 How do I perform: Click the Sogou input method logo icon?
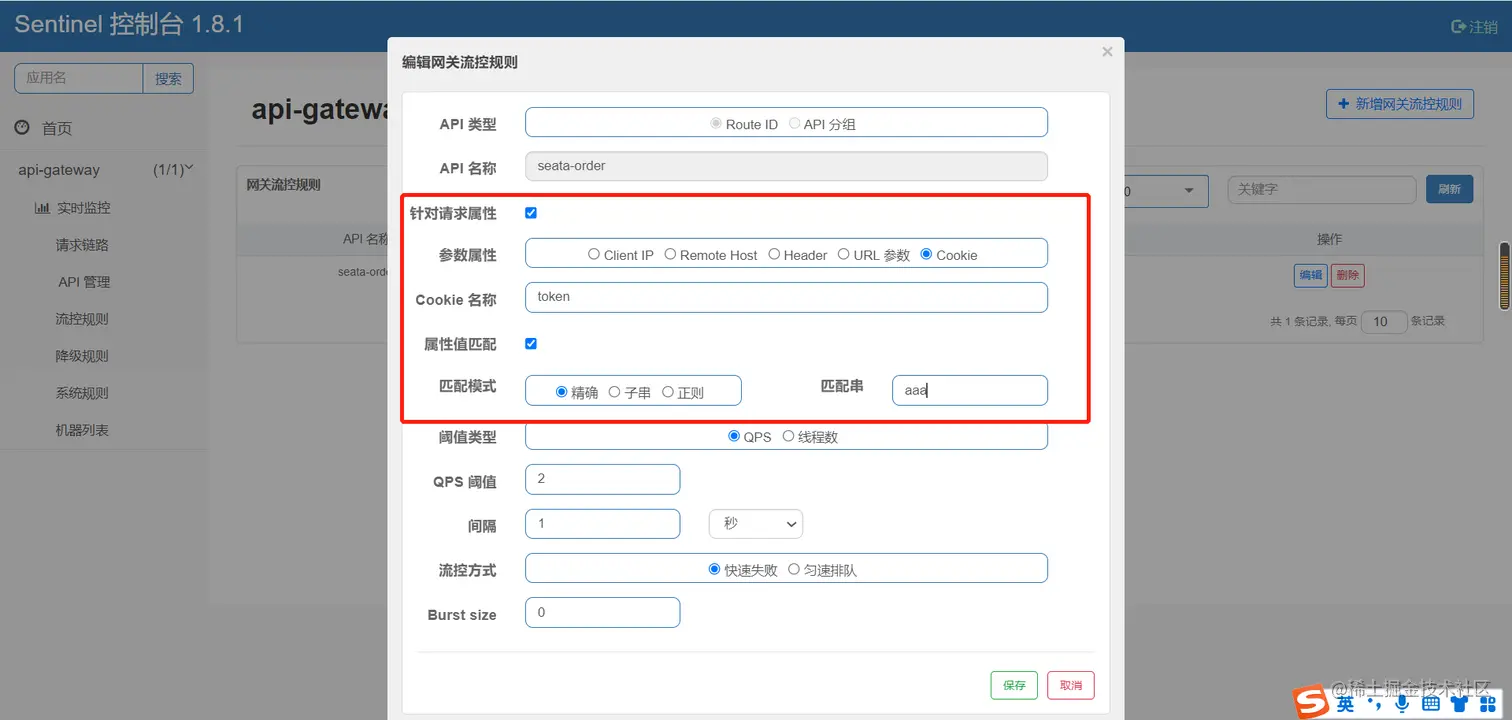[1311, 703]
